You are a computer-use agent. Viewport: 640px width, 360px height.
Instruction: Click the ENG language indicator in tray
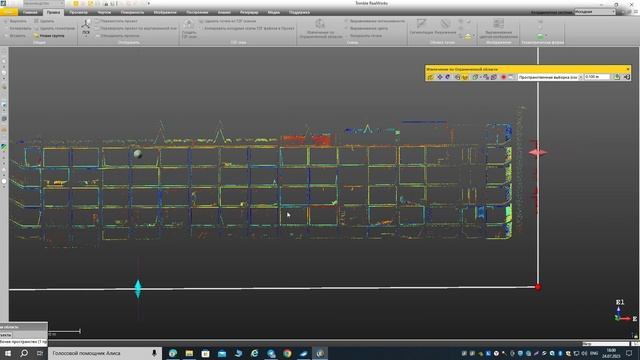click(594, 353)
